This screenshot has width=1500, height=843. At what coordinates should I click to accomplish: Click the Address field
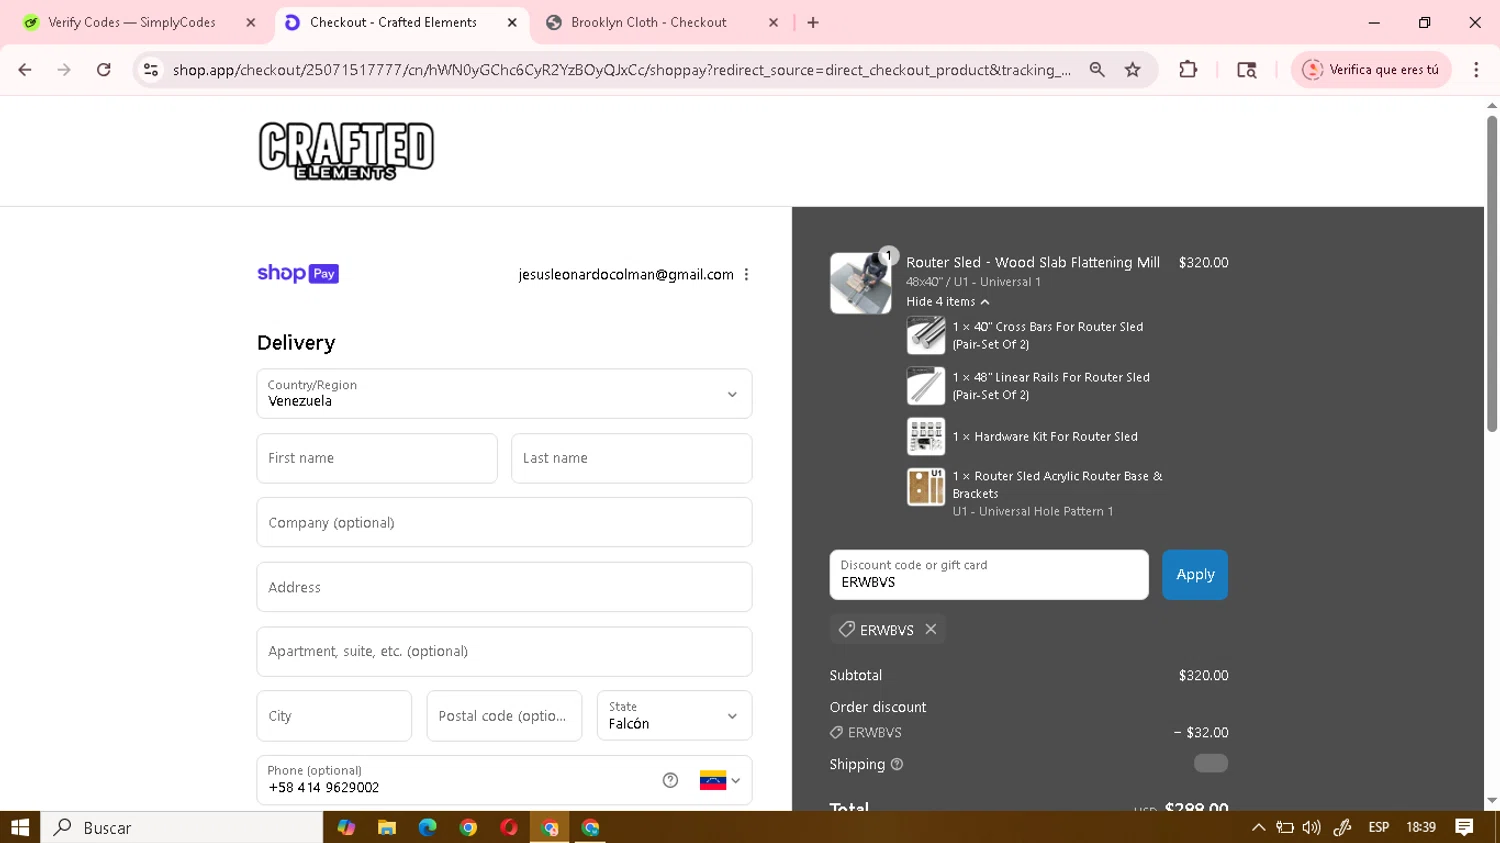point(504,587)
